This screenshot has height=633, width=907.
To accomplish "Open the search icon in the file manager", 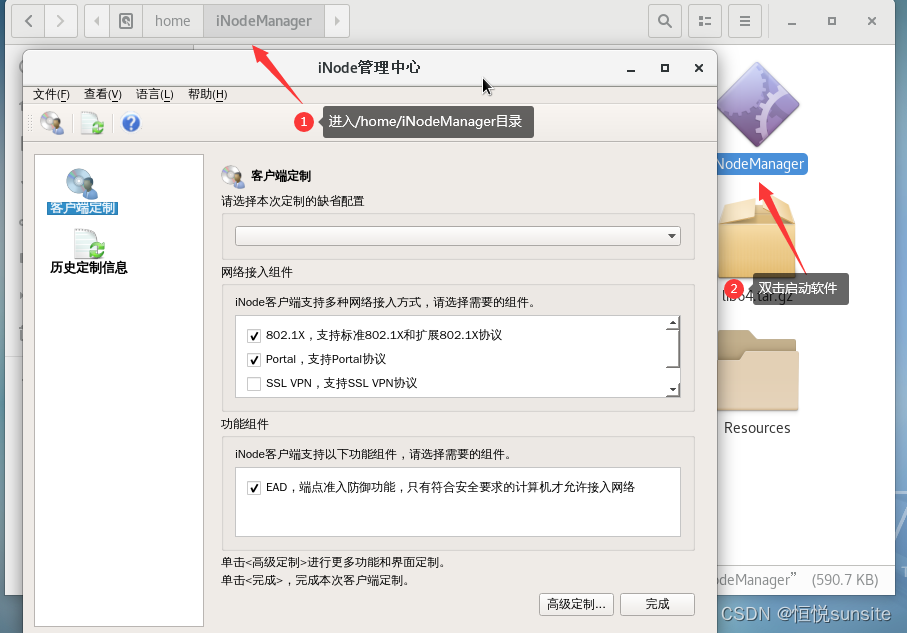I will [663, 20].
